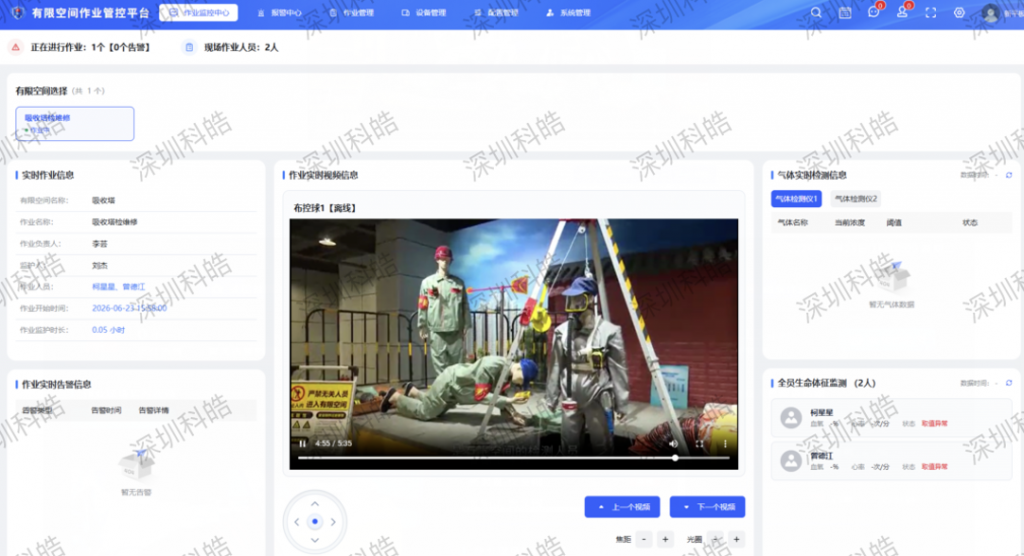Select the 吸收塔检维修 confined space card
1024x556 pixels.
tap(74, 123)
